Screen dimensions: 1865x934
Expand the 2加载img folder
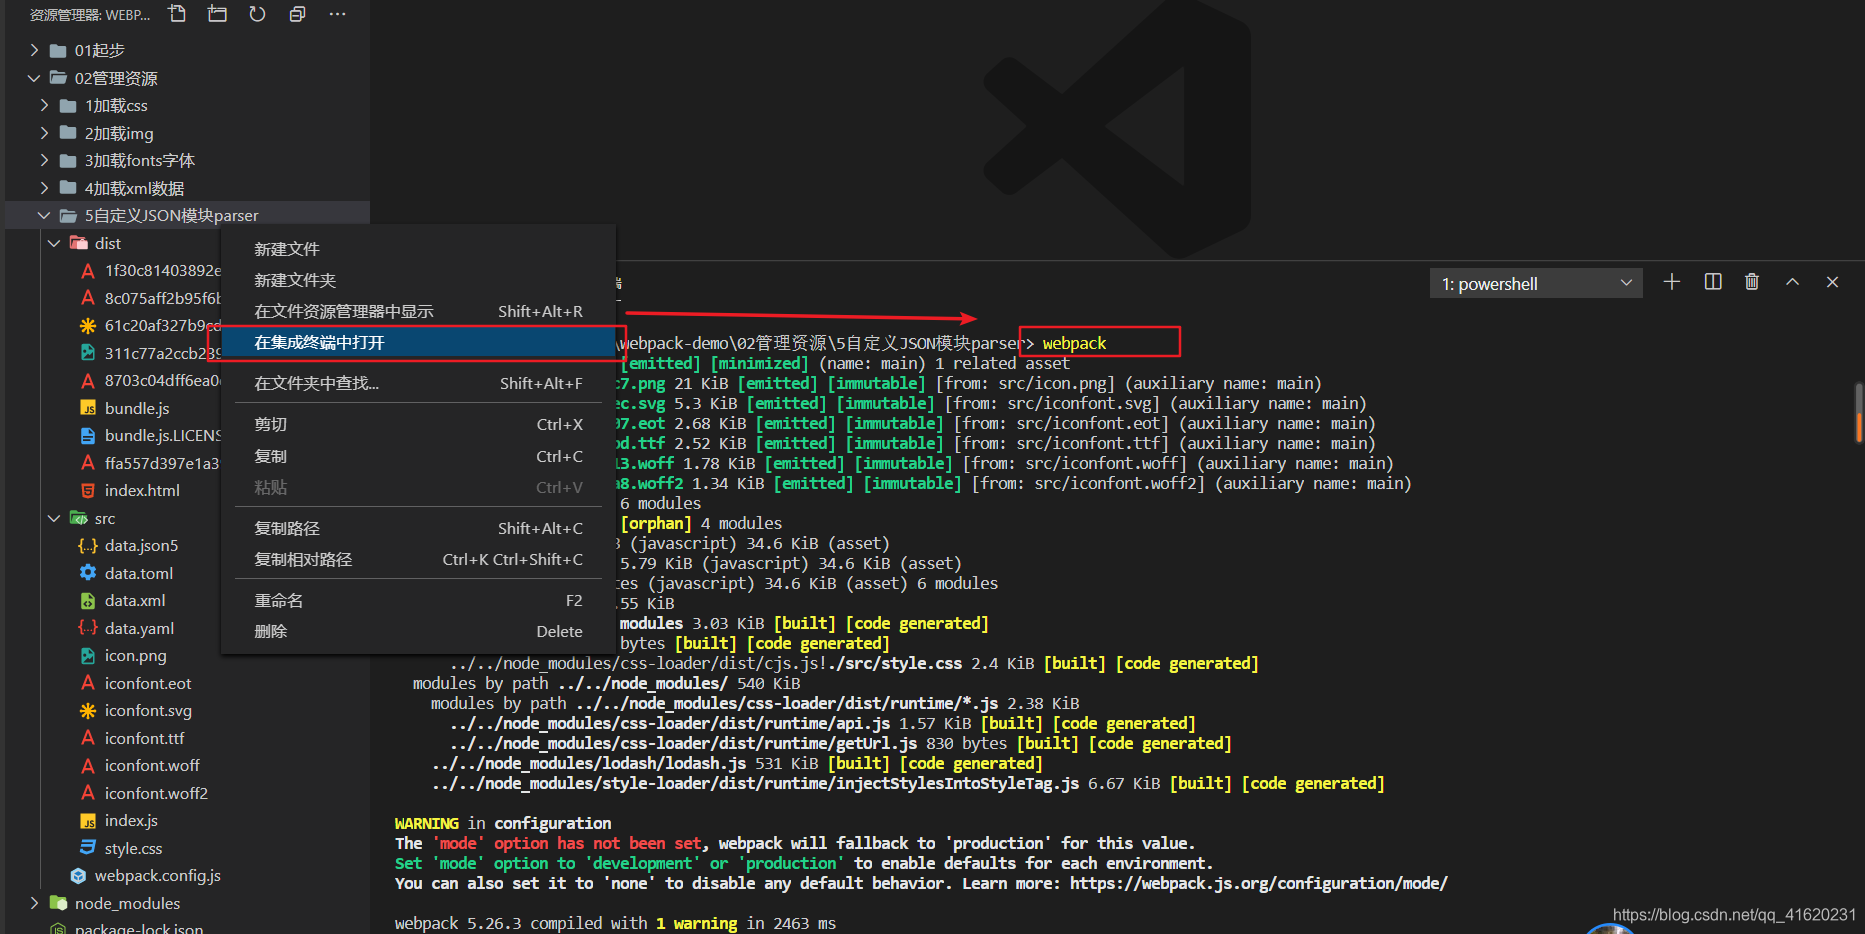44,133
